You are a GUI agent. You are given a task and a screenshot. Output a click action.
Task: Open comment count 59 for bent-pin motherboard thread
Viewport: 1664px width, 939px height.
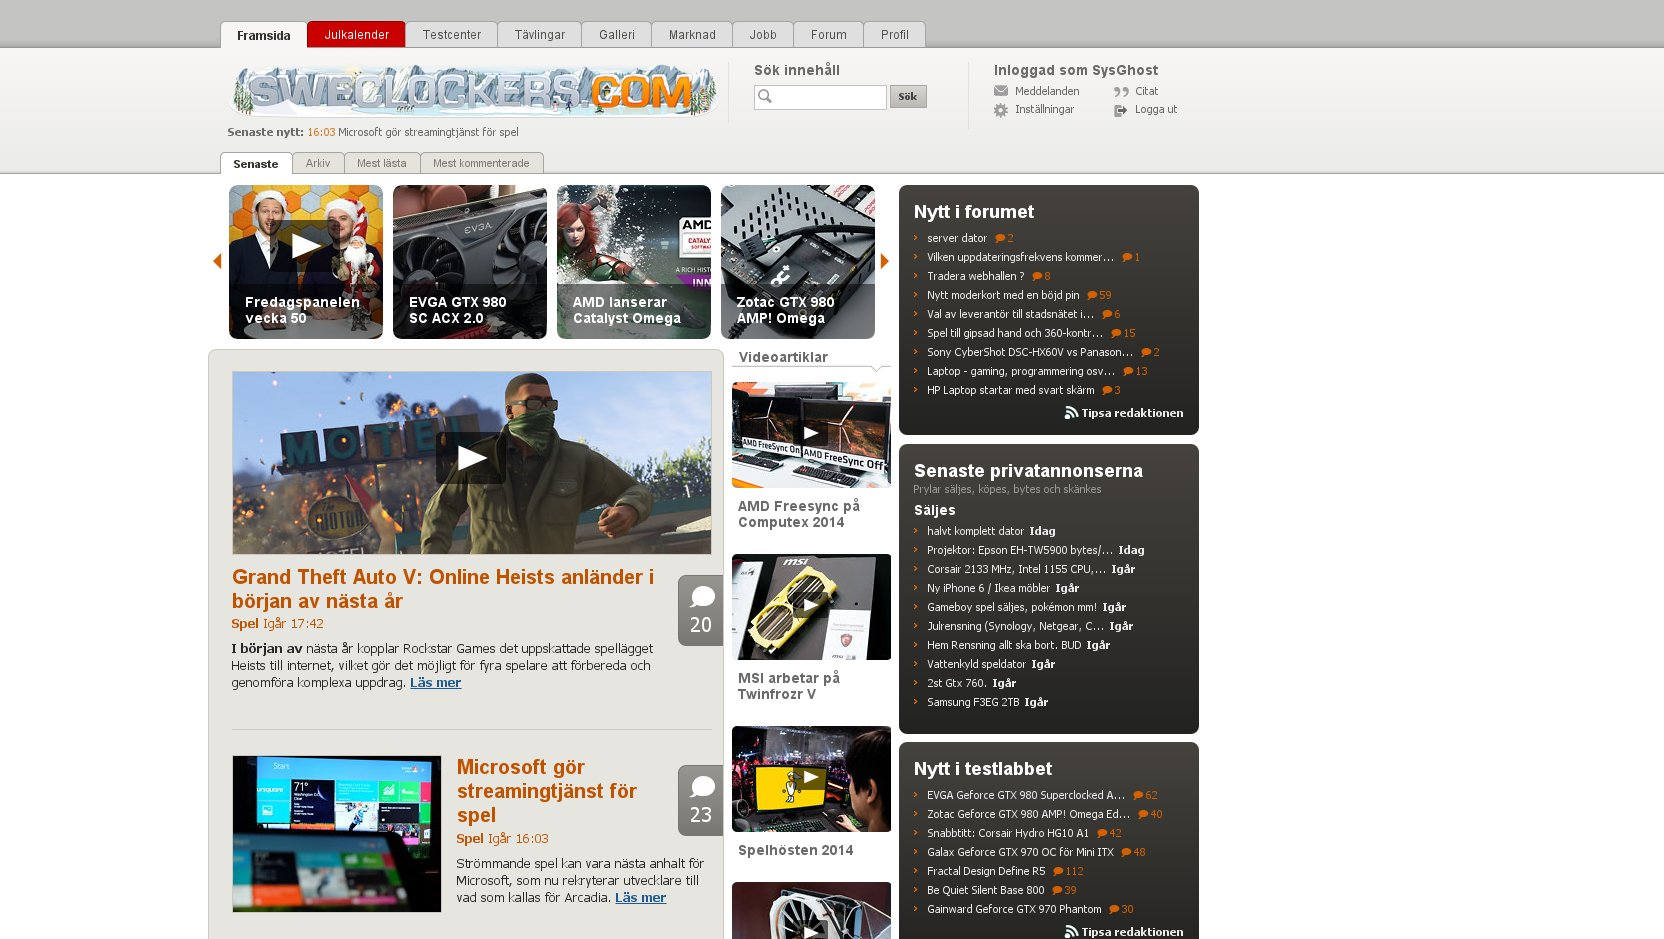coord(1099,295)
